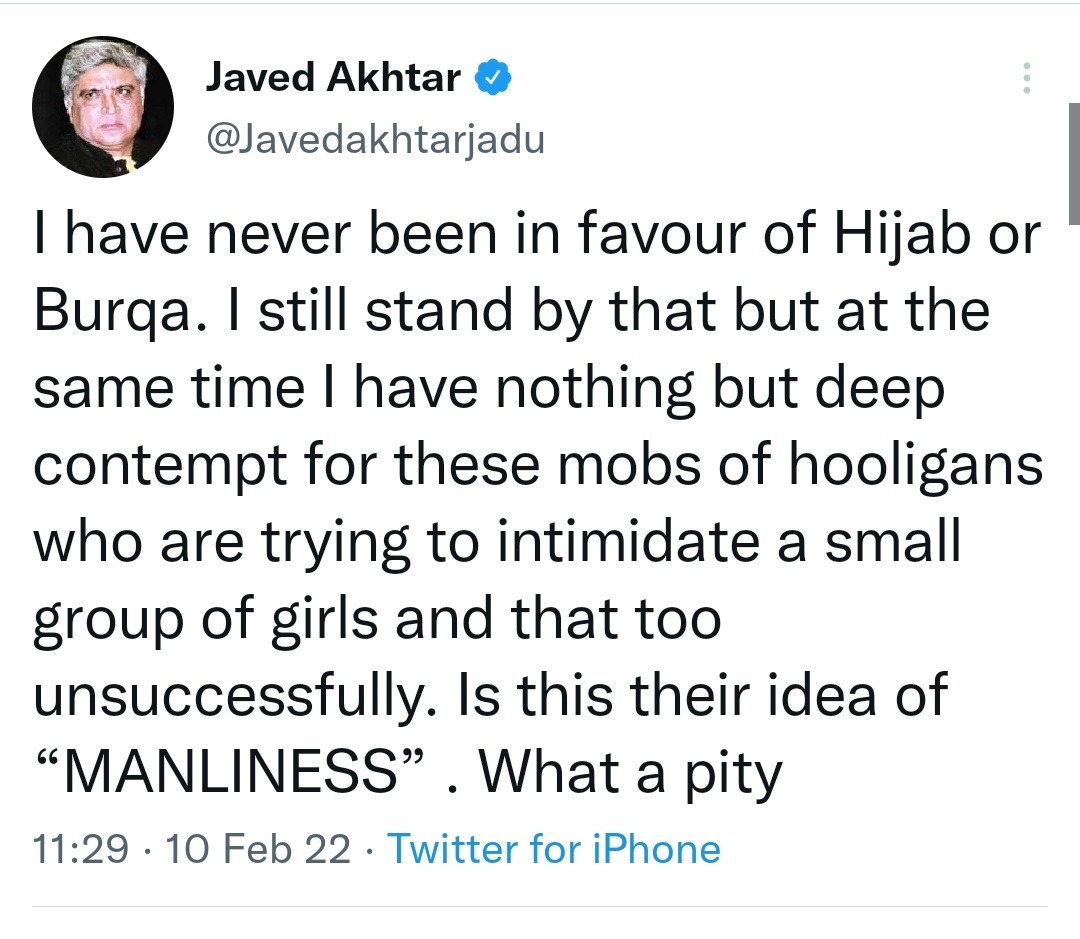Open Javed Akhtar's profile picture
This screenshot has width=1080, height=939.
(x=103, y=108)
